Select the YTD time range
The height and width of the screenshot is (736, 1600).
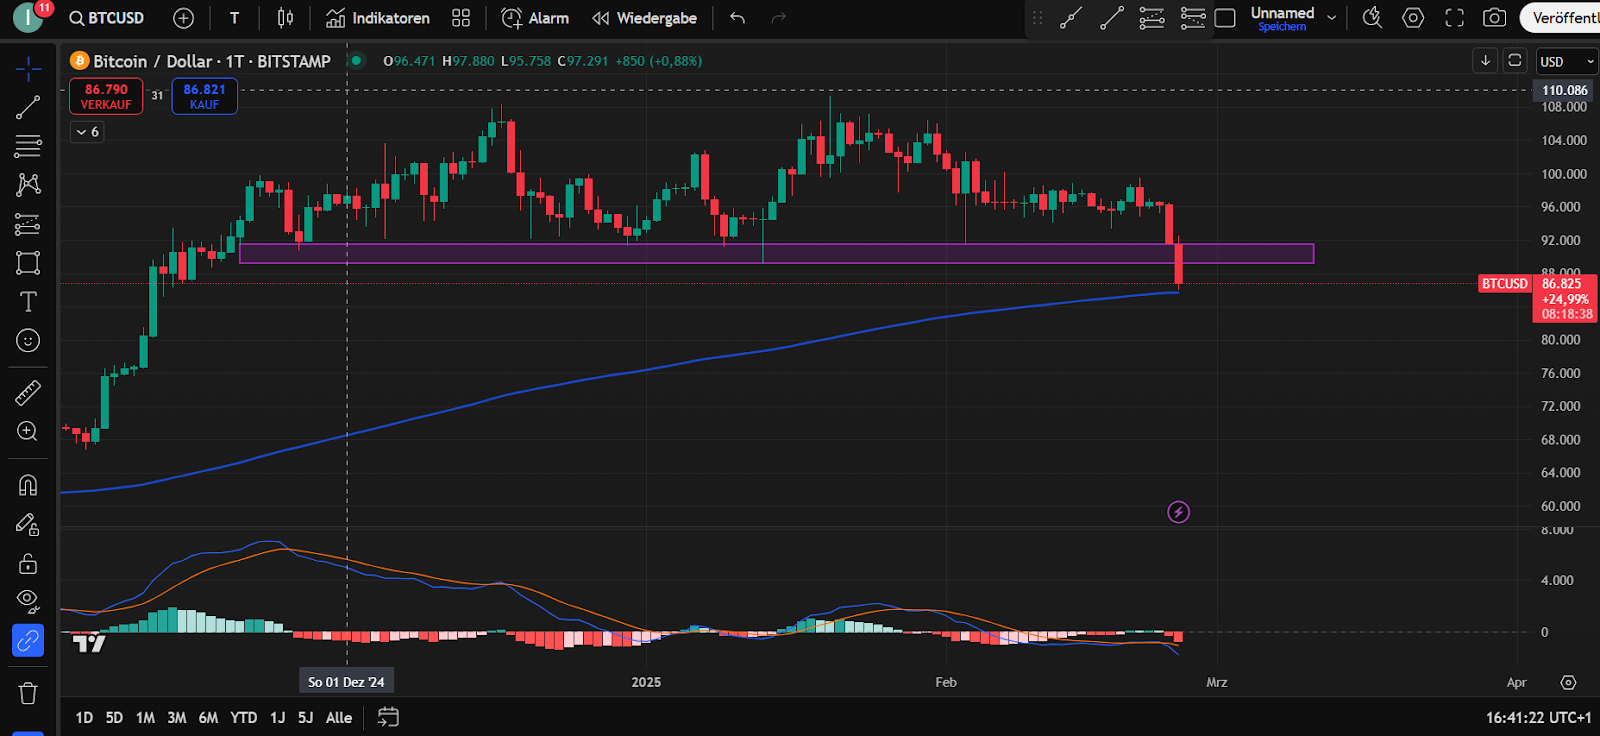coord(243,717)
